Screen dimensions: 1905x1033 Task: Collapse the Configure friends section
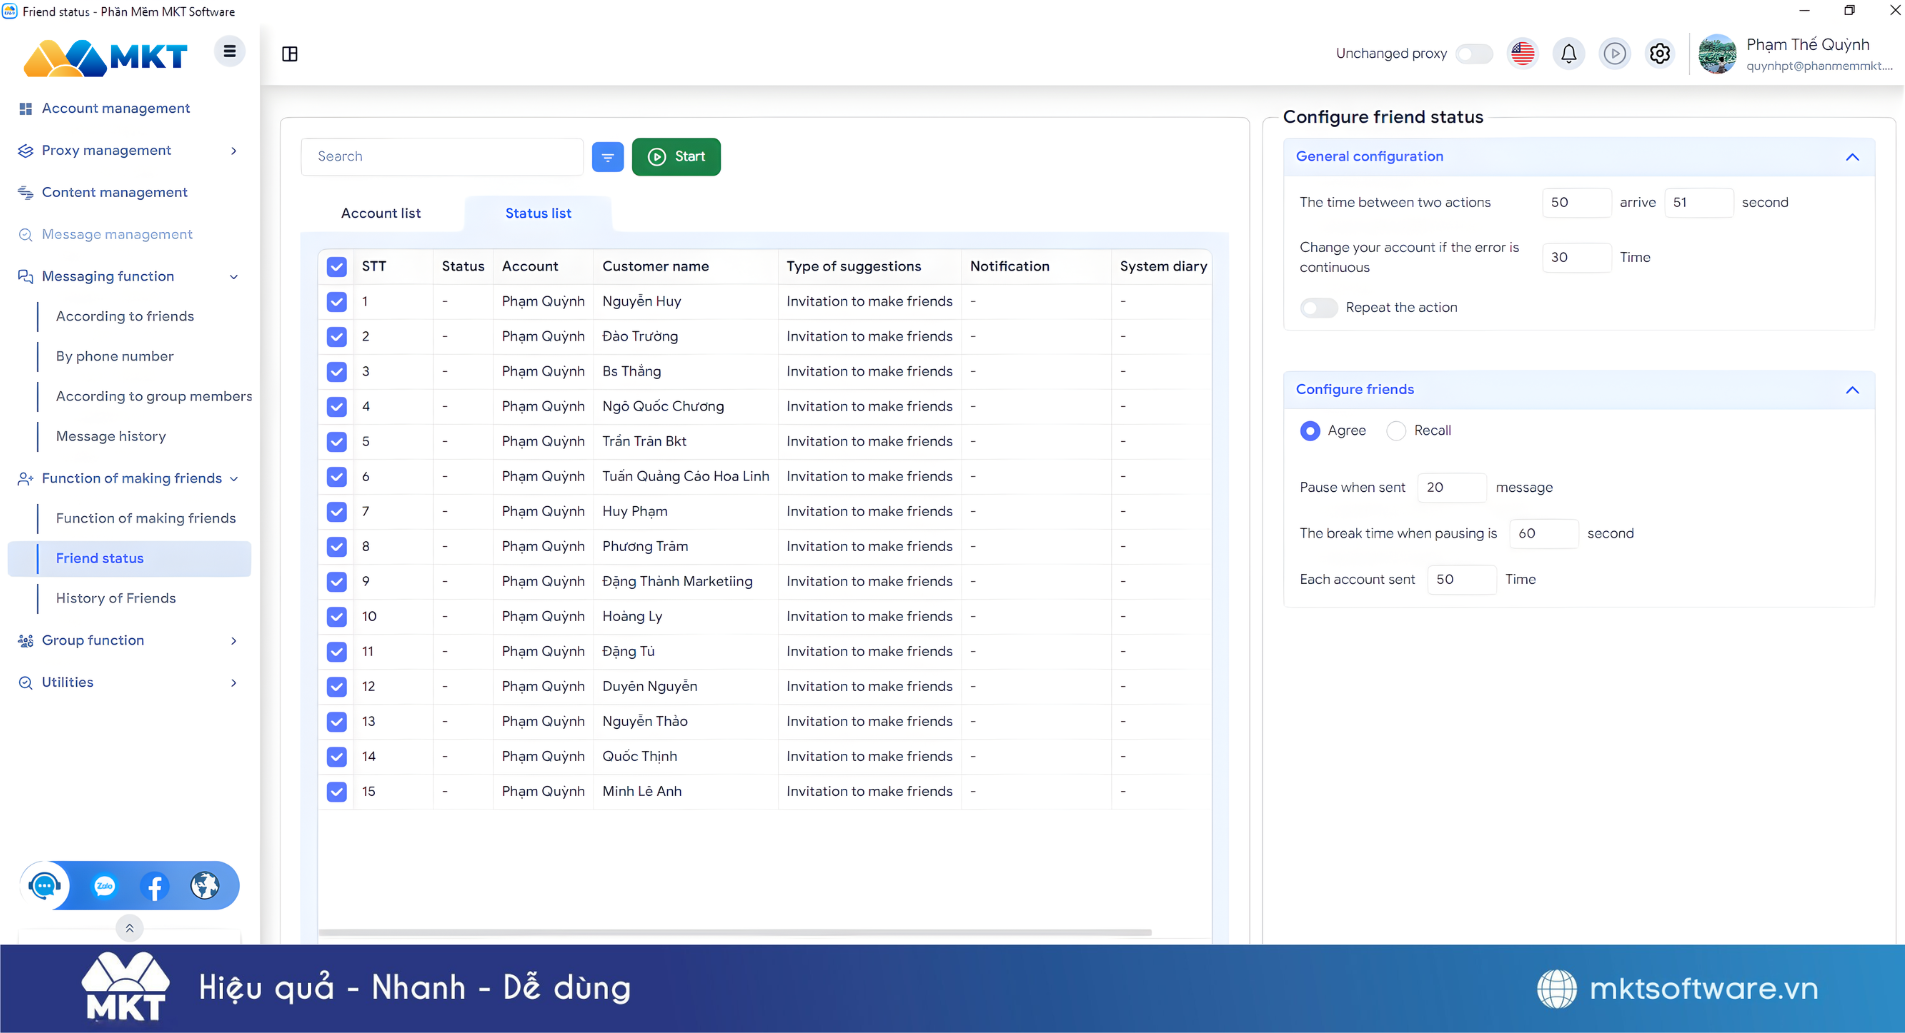tap(1851, 390)
